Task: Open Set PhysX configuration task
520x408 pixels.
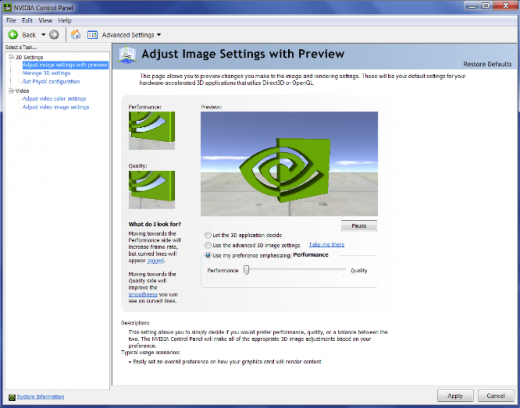Action: pyautogui.click(x=51, y=82)
